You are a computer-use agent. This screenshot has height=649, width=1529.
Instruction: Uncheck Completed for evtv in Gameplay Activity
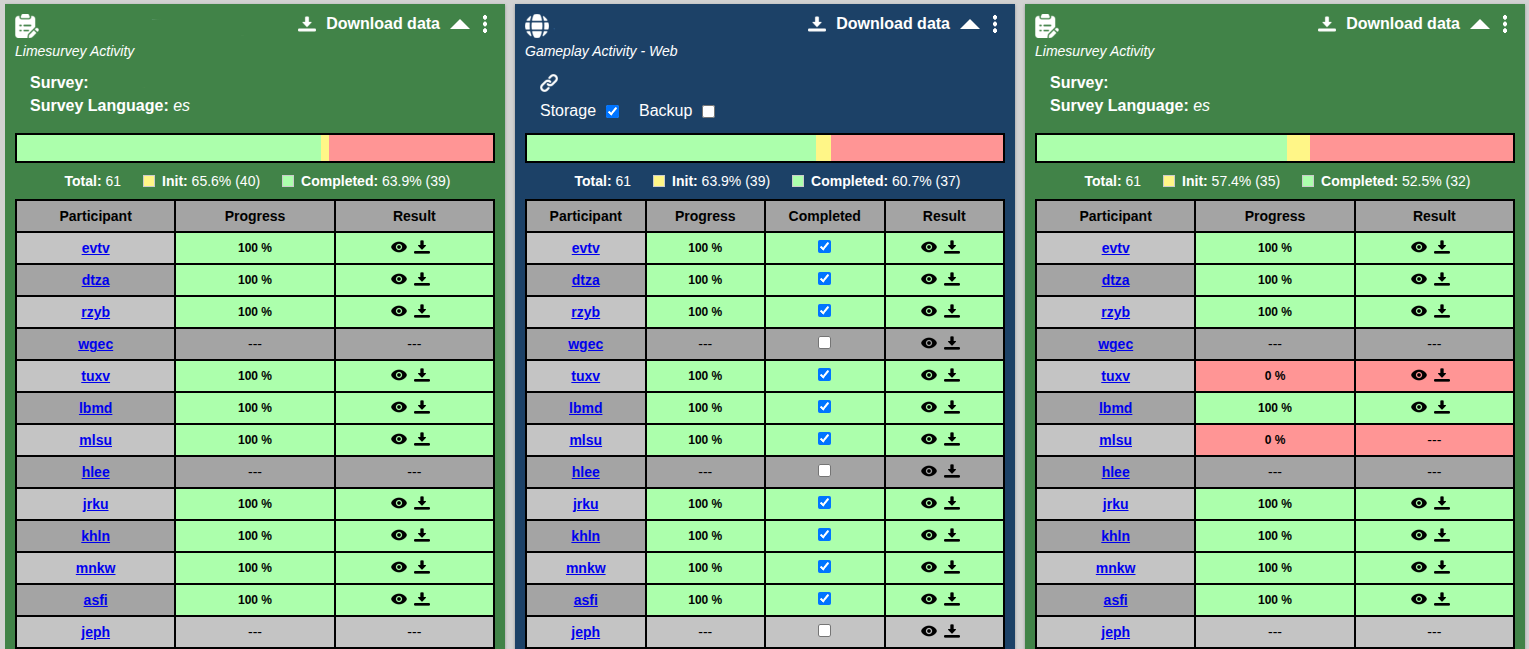(x=825, y=246)
